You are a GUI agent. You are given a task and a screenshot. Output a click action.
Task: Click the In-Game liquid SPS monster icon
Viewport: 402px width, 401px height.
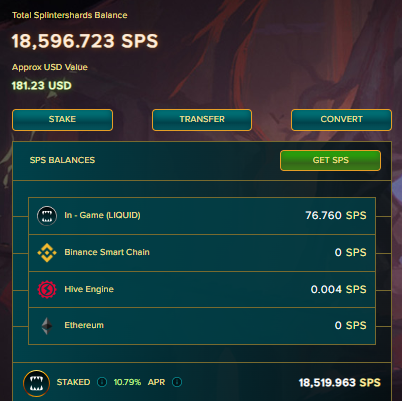pyautogui.click(x=47, y=216)
